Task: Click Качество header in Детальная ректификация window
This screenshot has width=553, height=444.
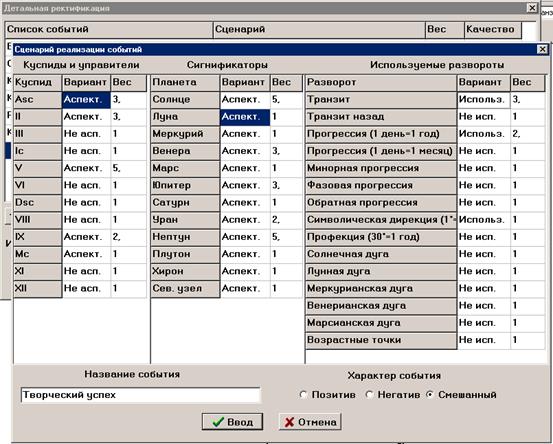Action: pyautogui.click(x=493, y=30)
